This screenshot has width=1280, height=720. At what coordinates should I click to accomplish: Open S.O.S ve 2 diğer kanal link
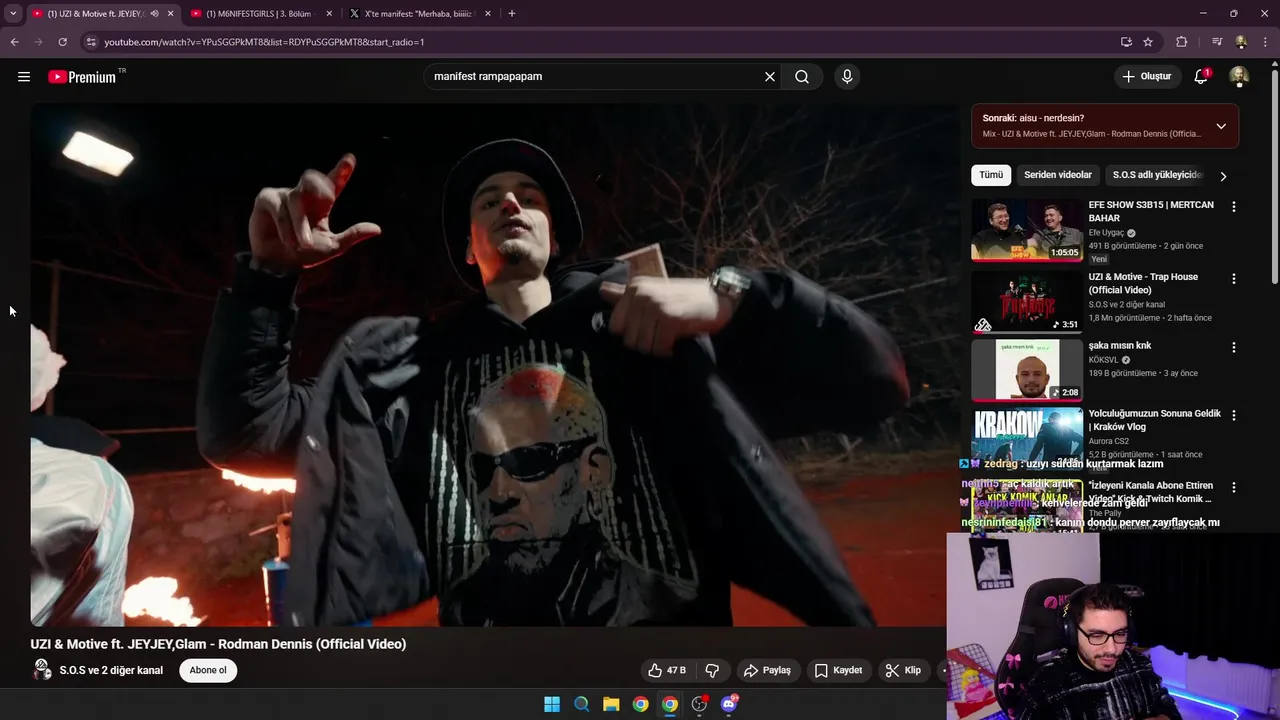[x=111, y=670]
